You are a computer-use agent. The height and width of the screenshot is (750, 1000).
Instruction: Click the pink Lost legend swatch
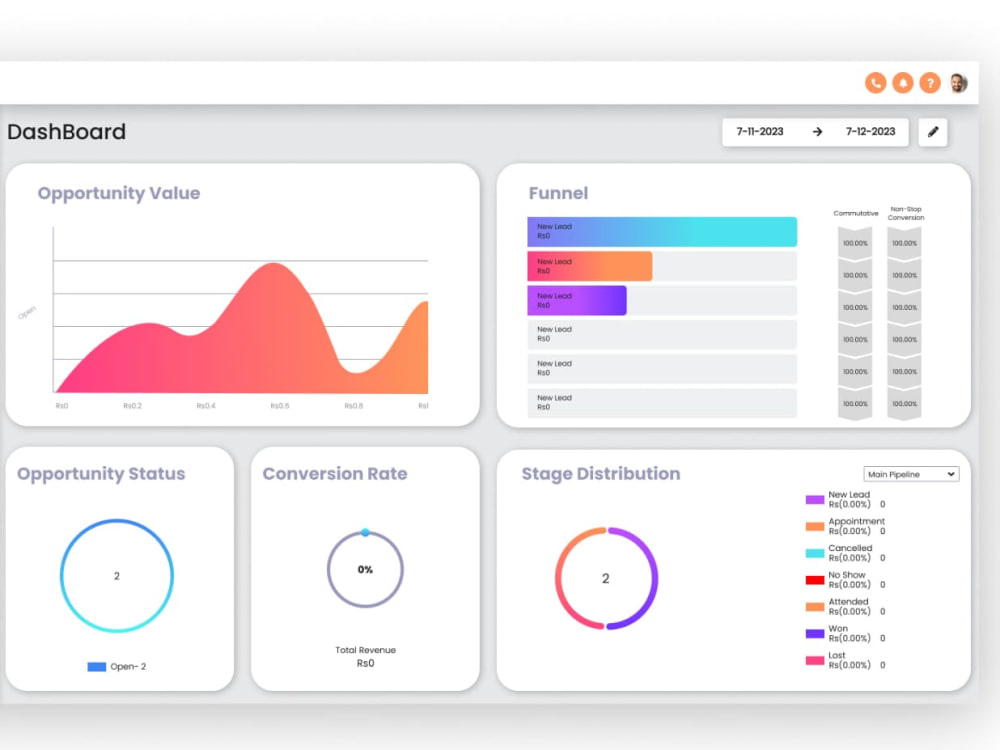(815, 661)
